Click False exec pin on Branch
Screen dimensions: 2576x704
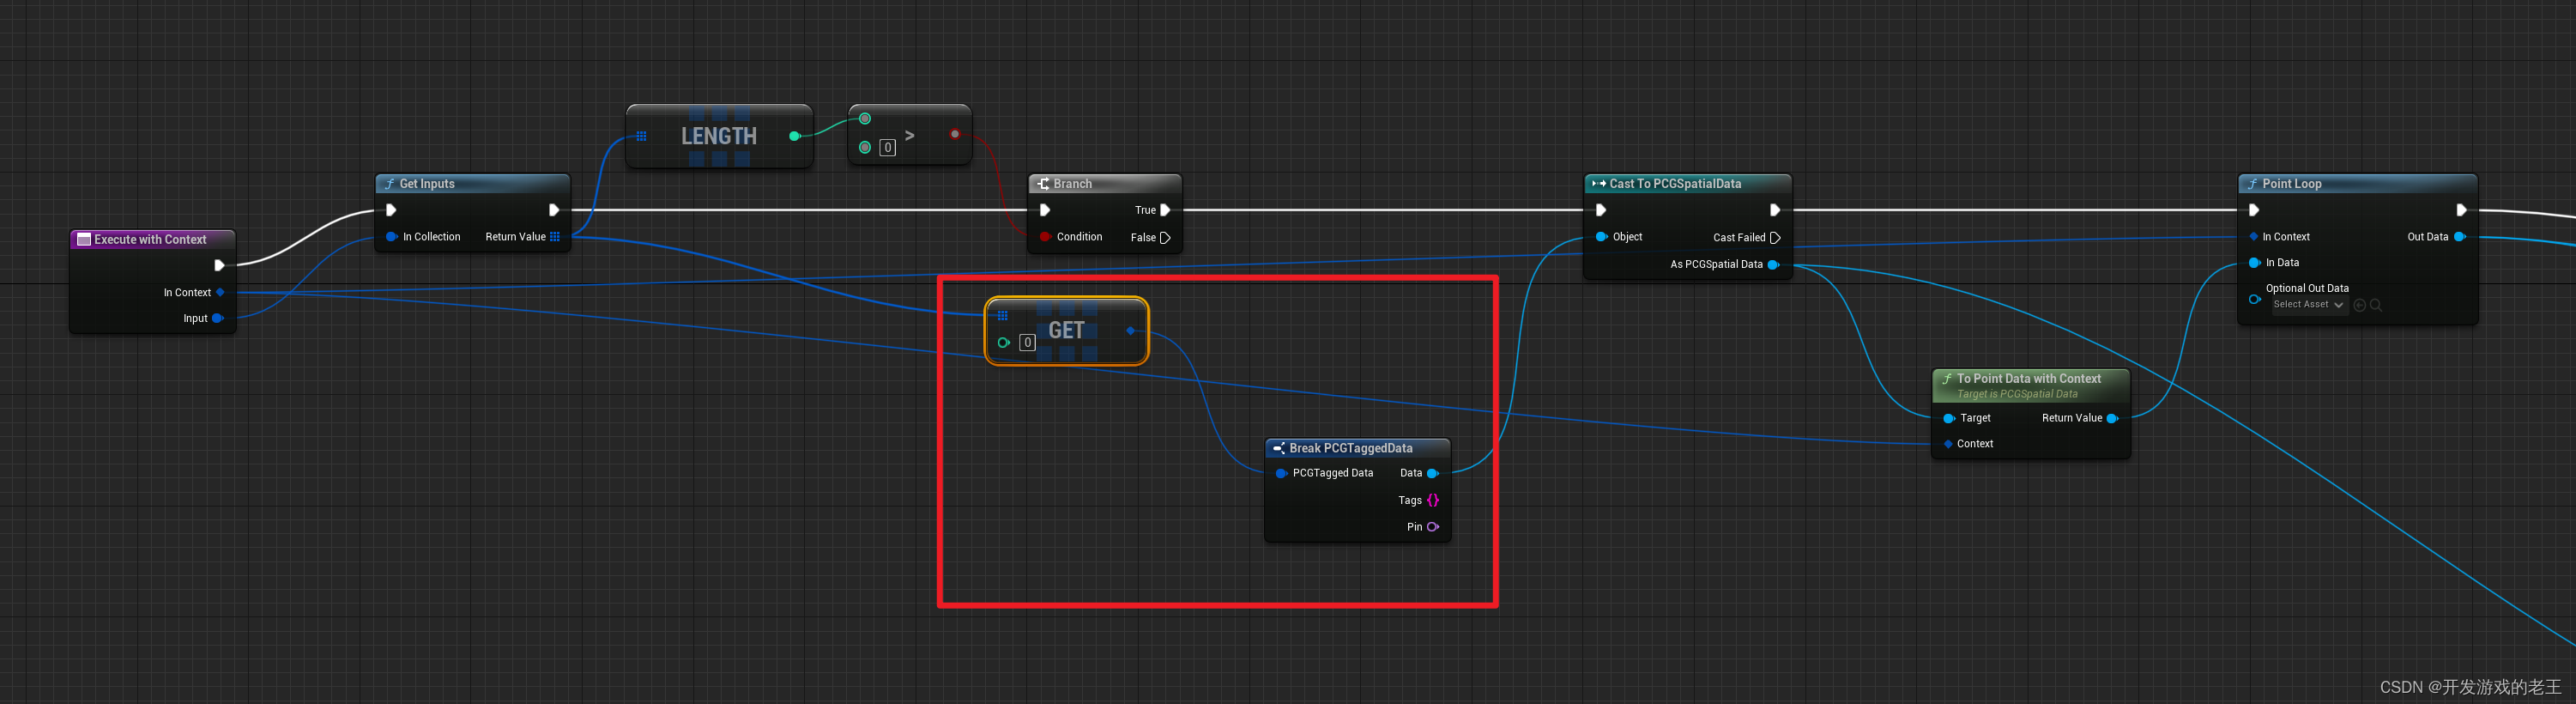(1165, 238)
